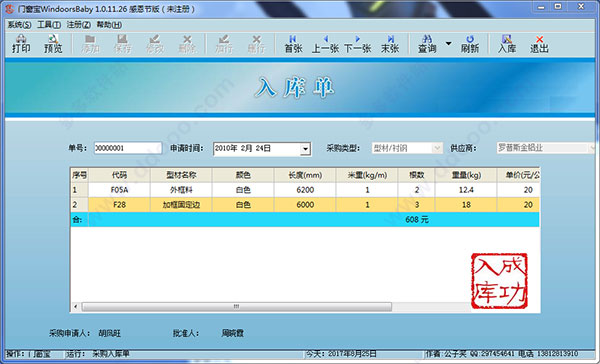Select cell F28 in row 2
The height and width of the screenshot is (364, 600).
(x=119, y=205)
